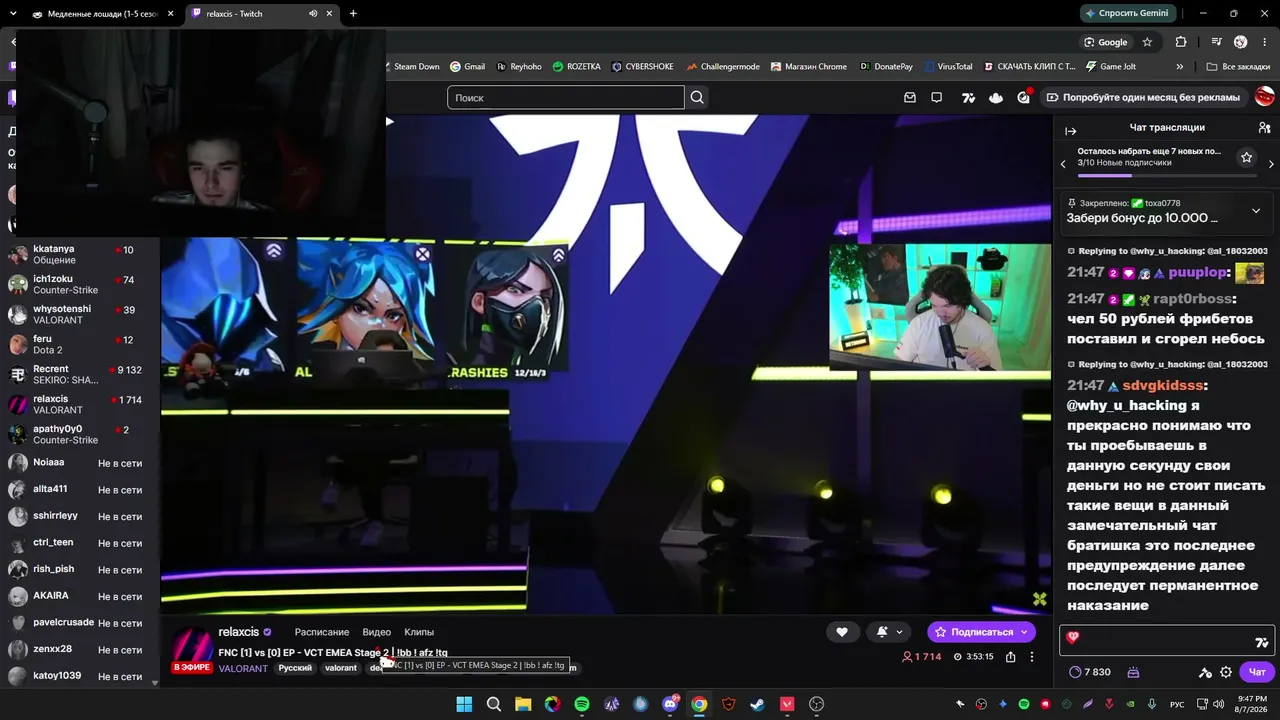Expand the pinned message chevron
This screenshot has width=1280, height=720.
coord(1256,211)
